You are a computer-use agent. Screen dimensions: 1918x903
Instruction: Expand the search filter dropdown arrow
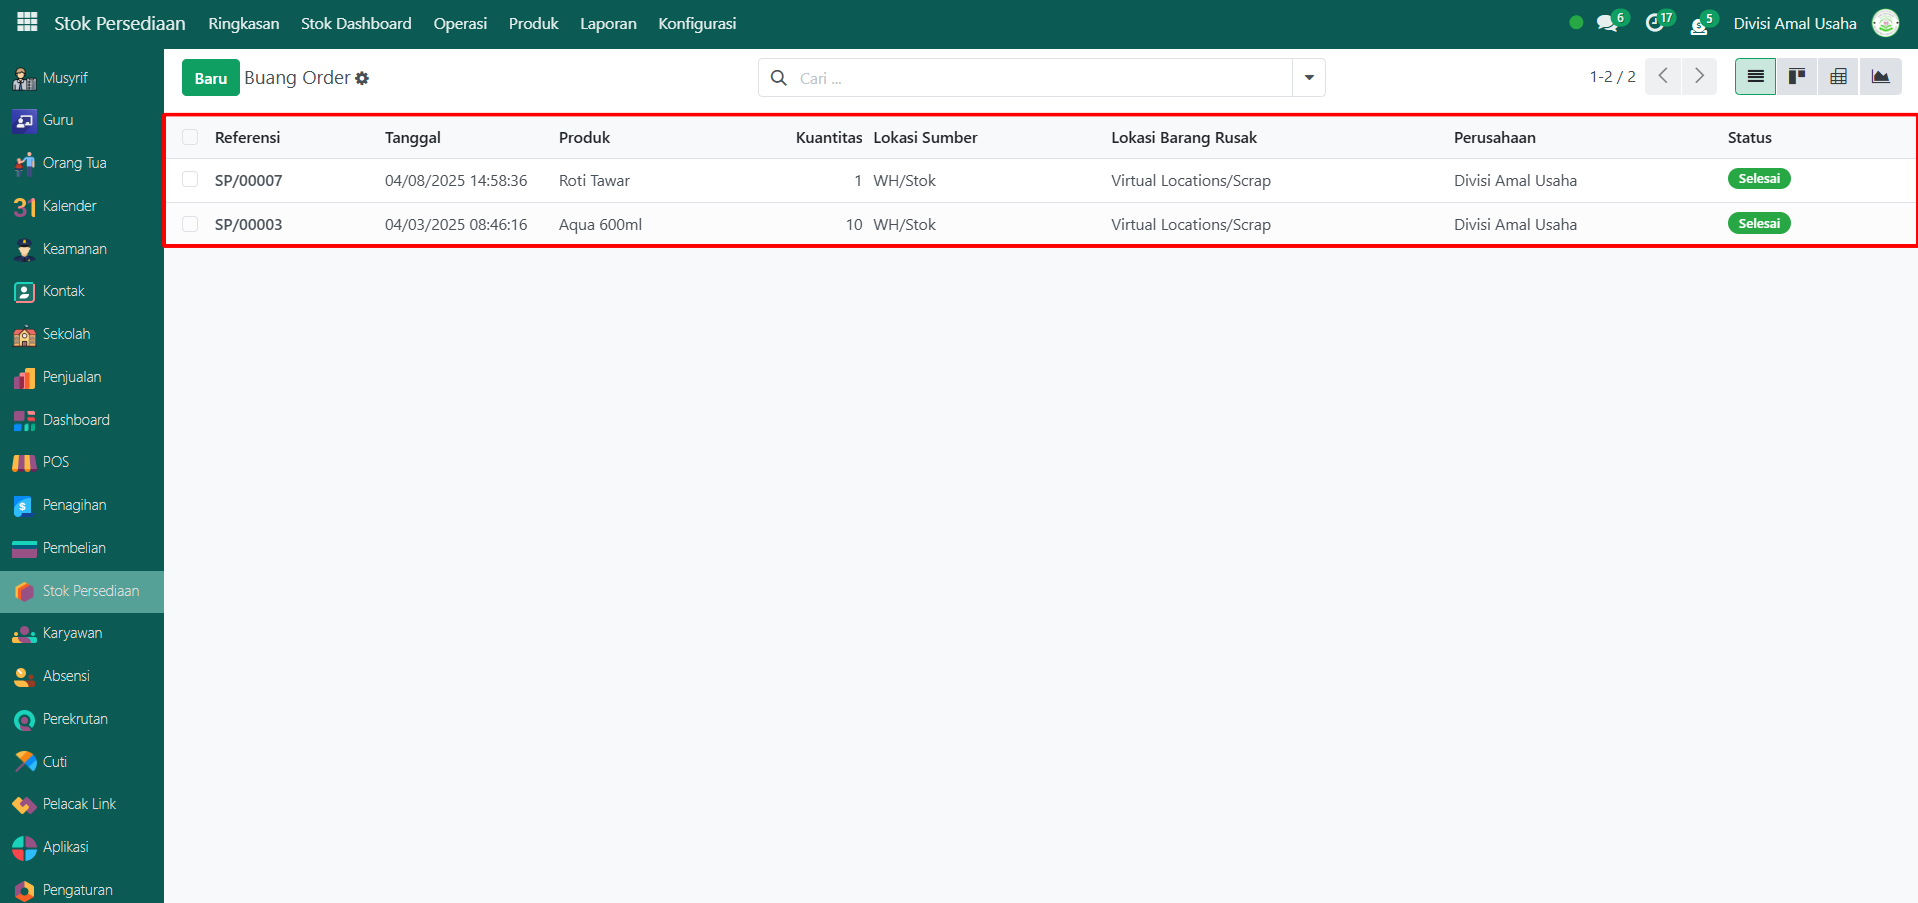pos(1308,78)
